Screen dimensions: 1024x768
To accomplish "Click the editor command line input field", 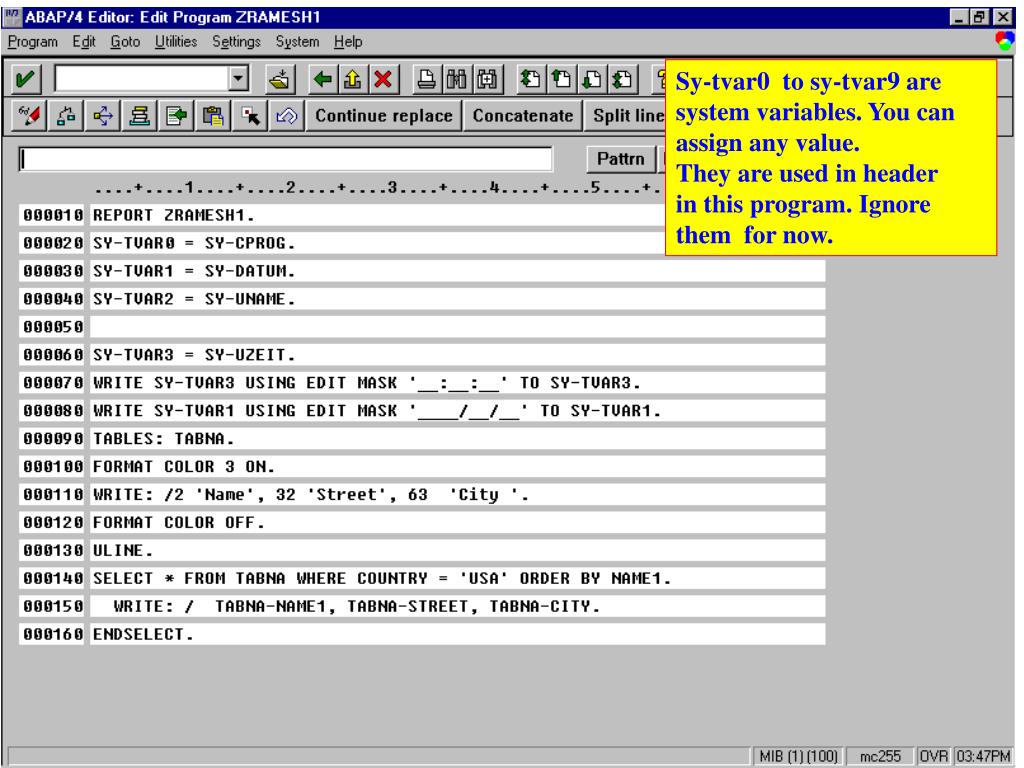I will click(x=285, y=159).
